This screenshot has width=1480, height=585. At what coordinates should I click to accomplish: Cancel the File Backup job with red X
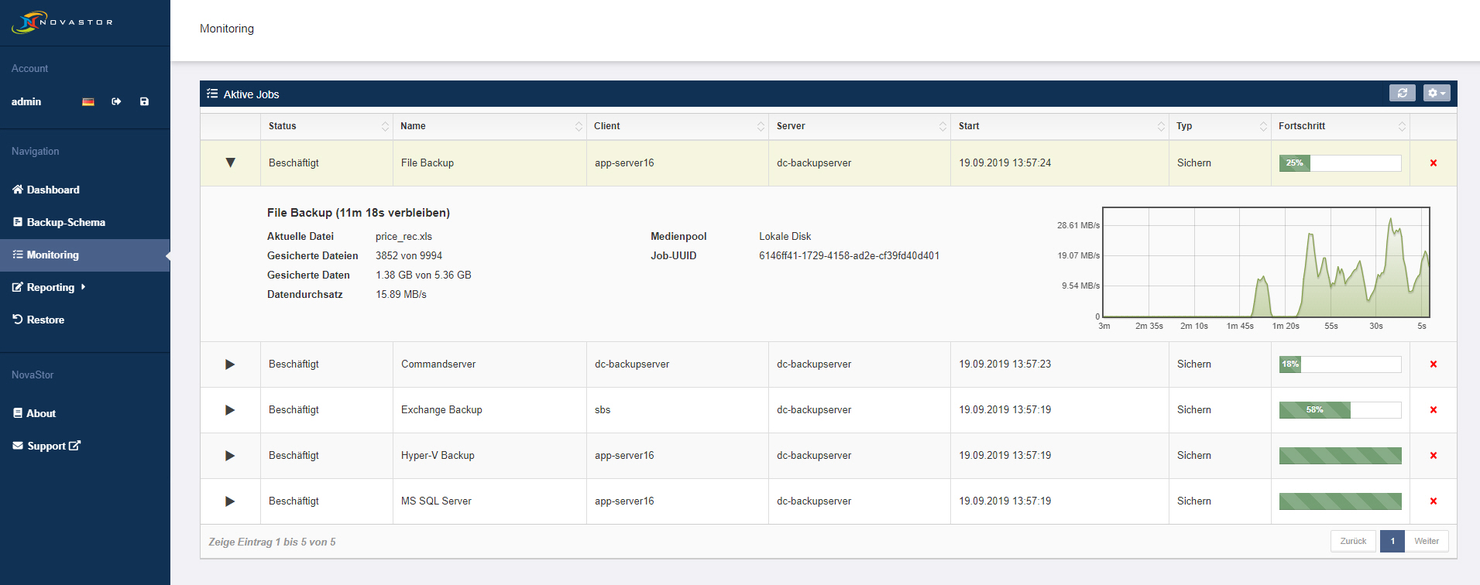point(1433,162)
